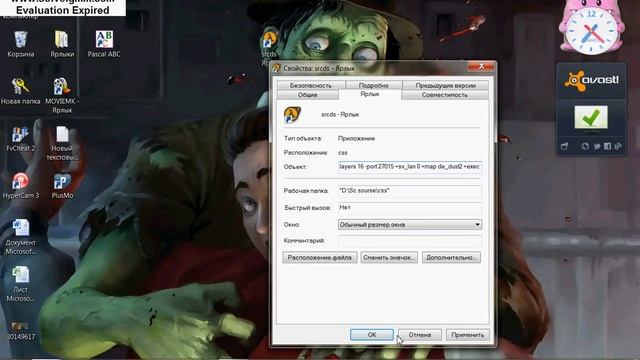Screen dimensions: 640x360
Task: Open the Новый текстовый document icon
Action: pos(62,143)
